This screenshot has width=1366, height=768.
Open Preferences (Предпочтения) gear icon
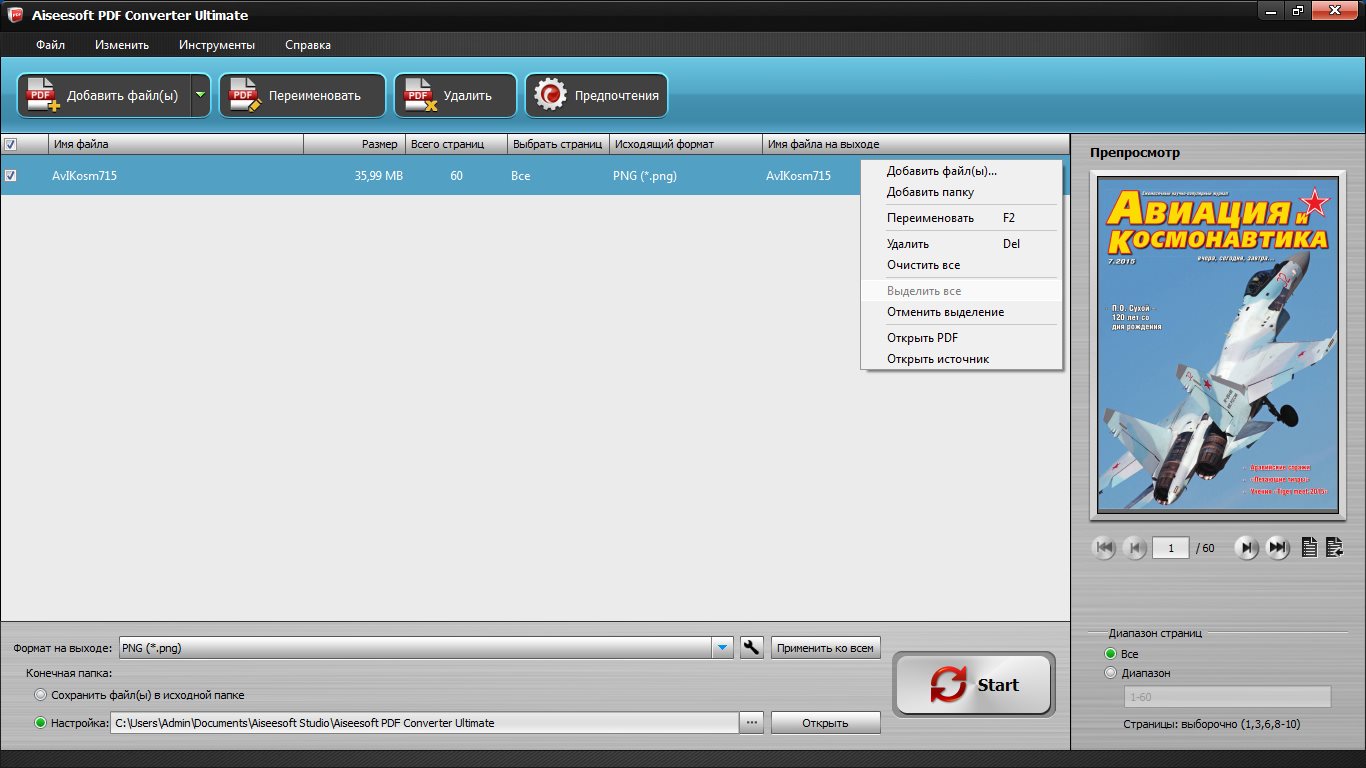pyautogui.click(x=550, y=96)
